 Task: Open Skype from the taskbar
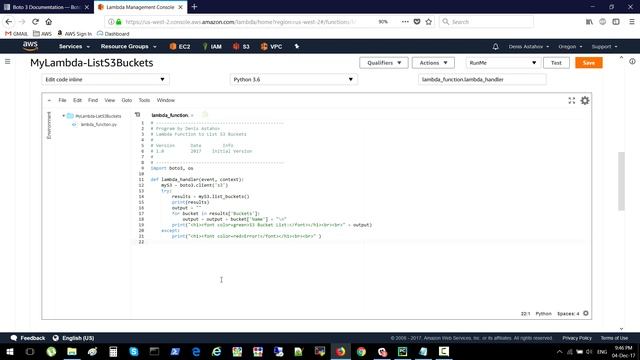pos(133,351)
